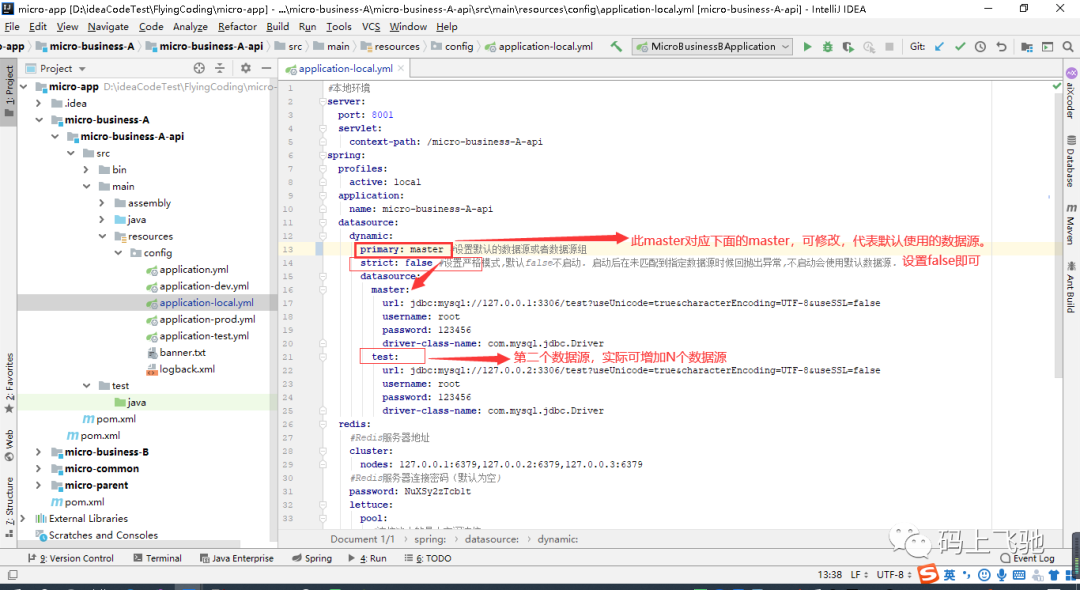1080x590 pixels.
Task: Open the Refactor menu
Action: click(x=237, y=26)
